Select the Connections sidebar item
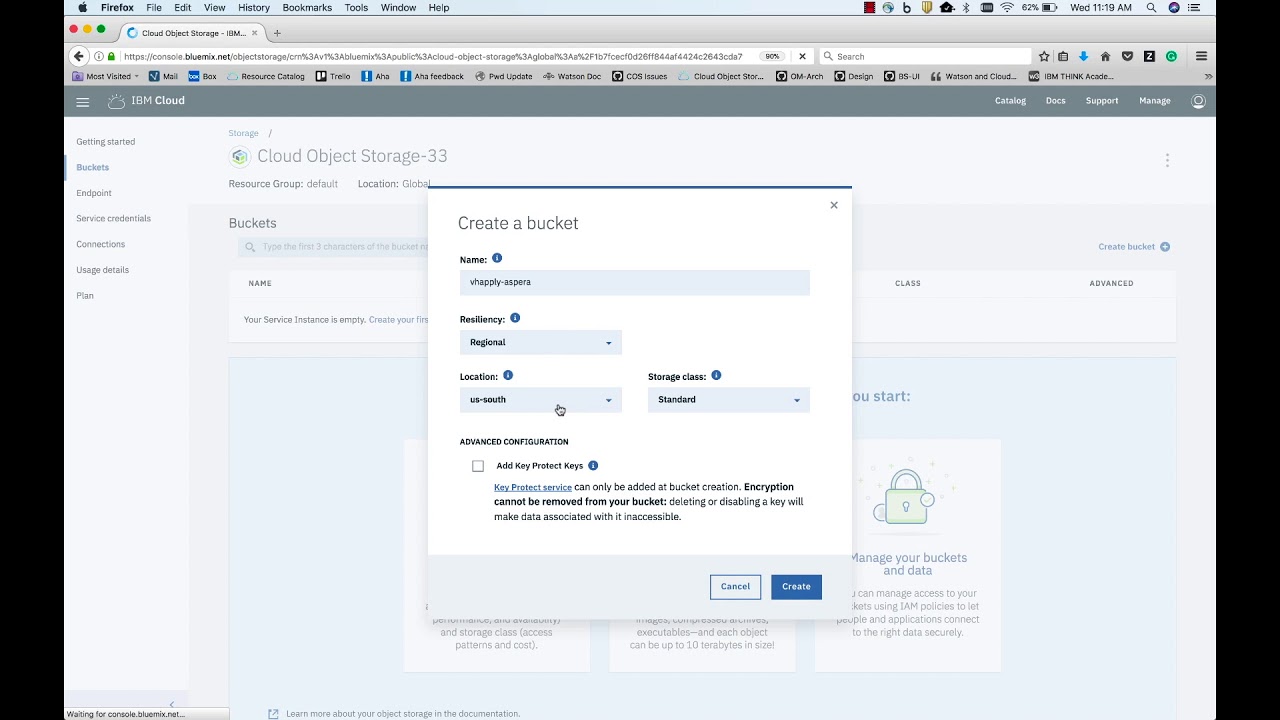Image resolution: width=1280 pixels, height=720 pixels. [101, 244]
